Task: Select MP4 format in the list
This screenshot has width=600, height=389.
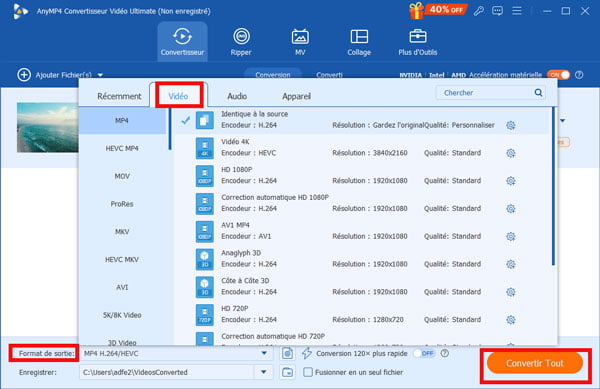Action: coord(122,120)
